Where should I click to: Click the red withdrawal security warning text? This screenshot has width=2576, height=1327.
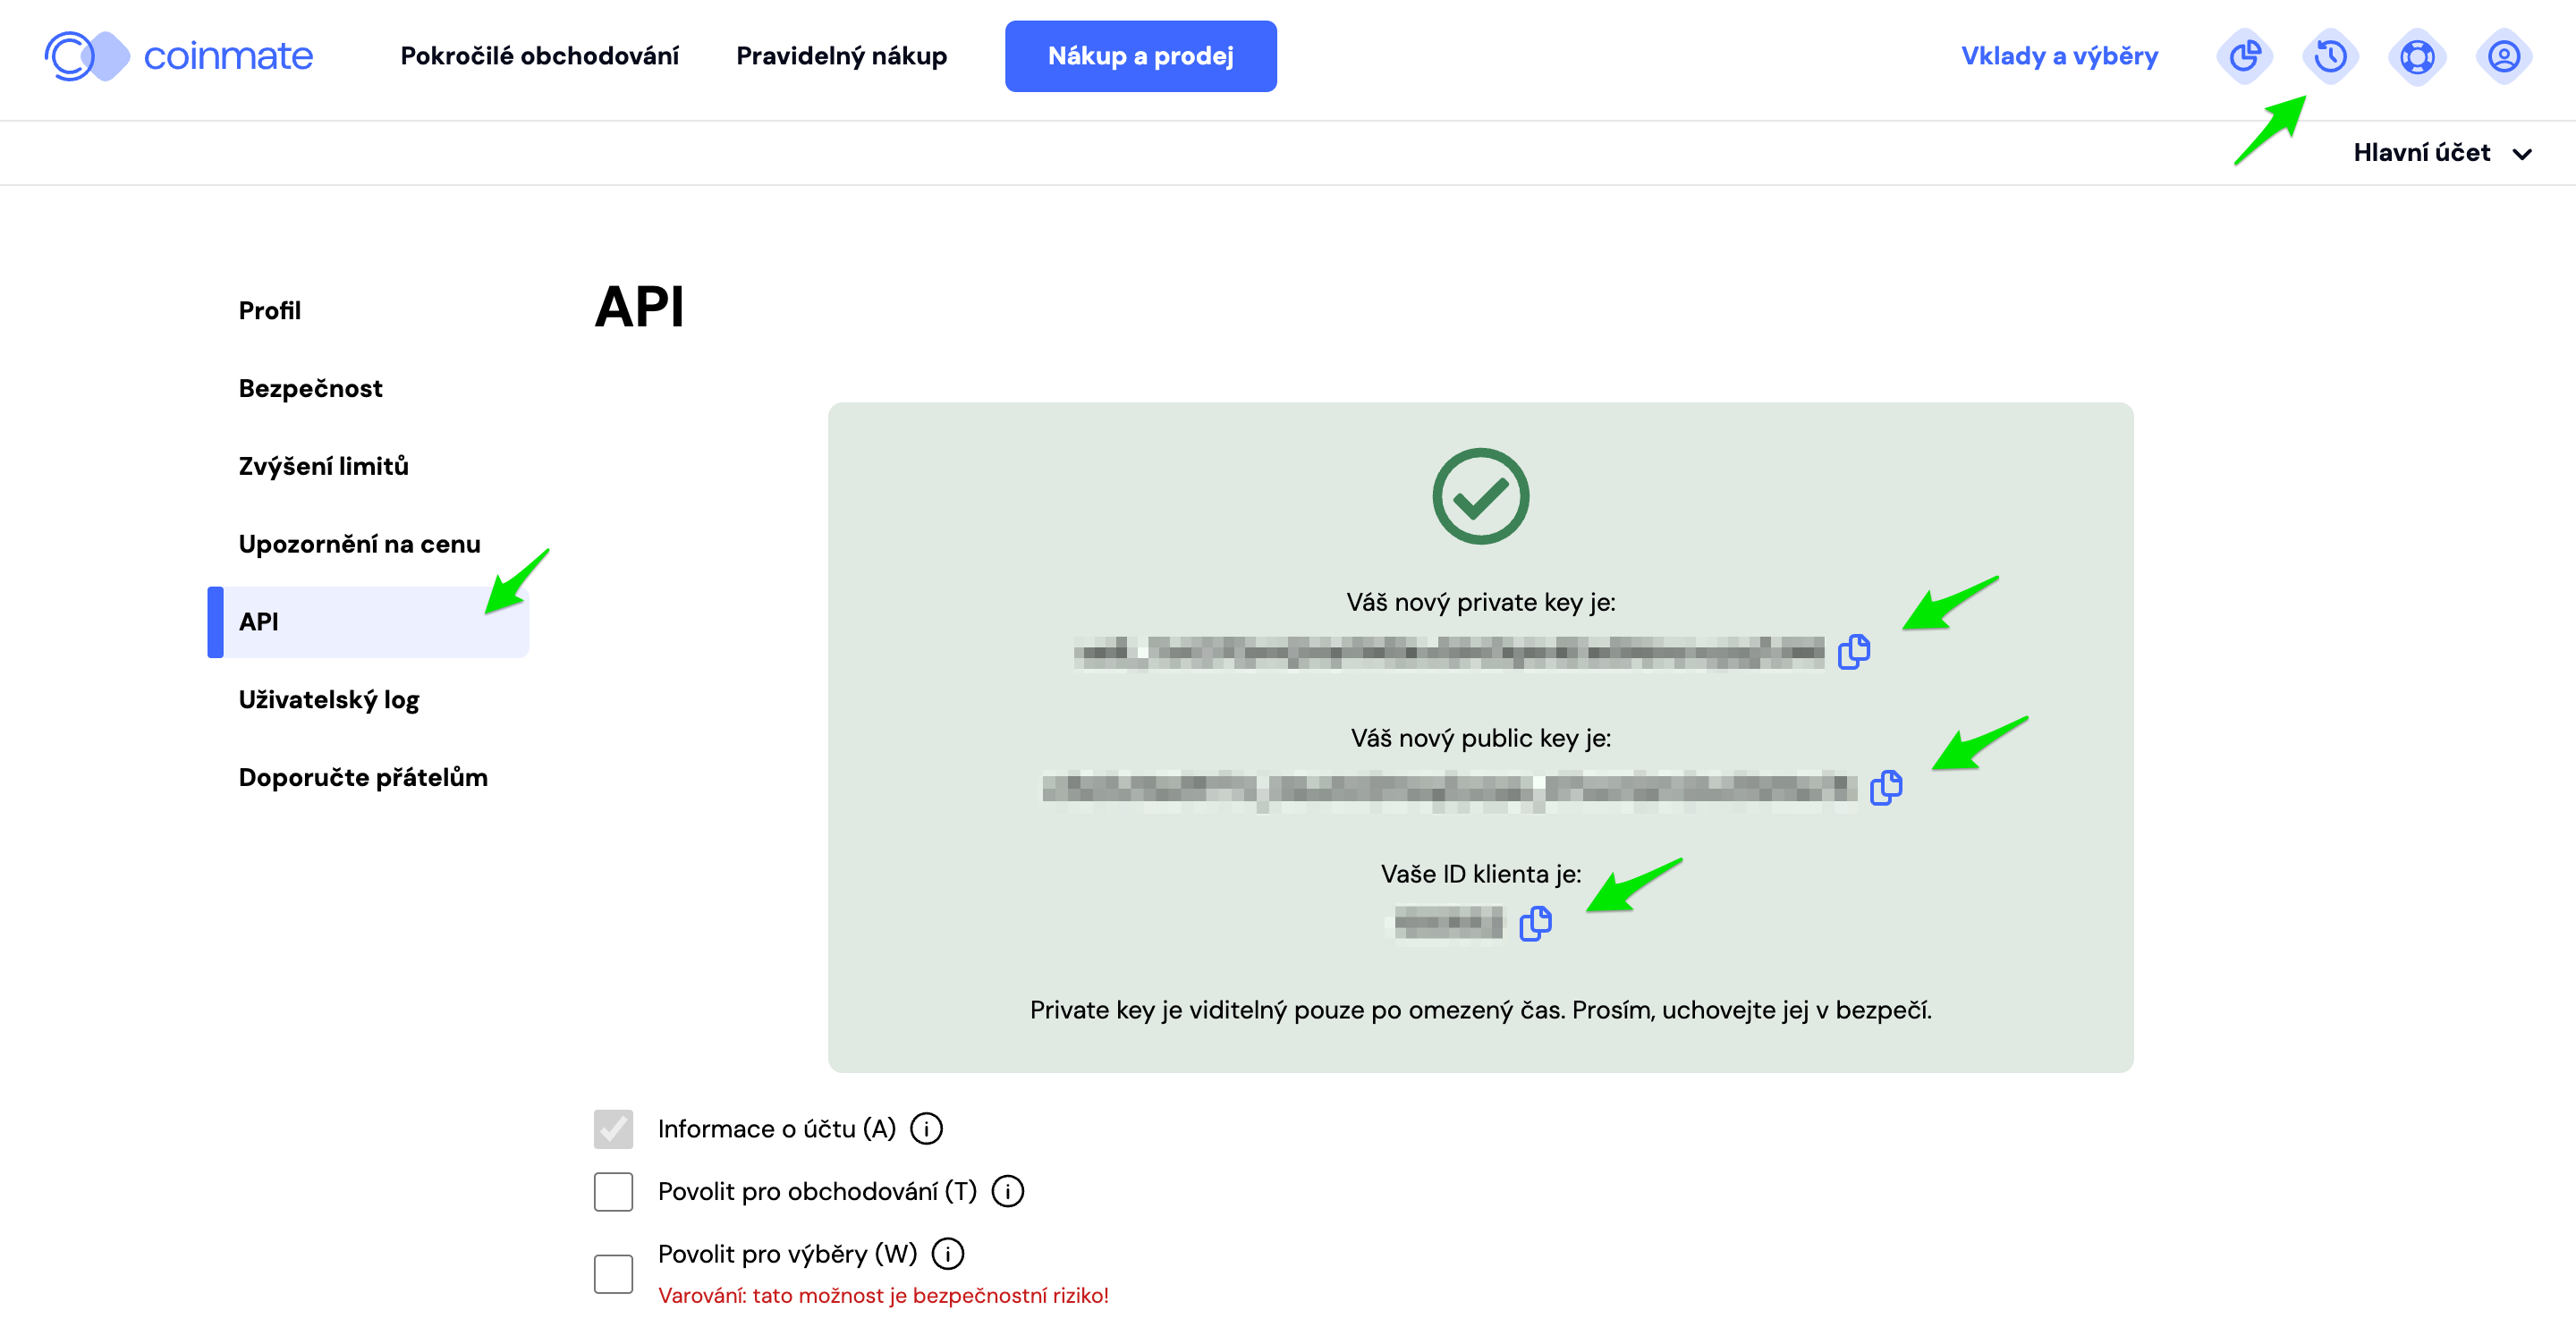(x=883, y=1295)
